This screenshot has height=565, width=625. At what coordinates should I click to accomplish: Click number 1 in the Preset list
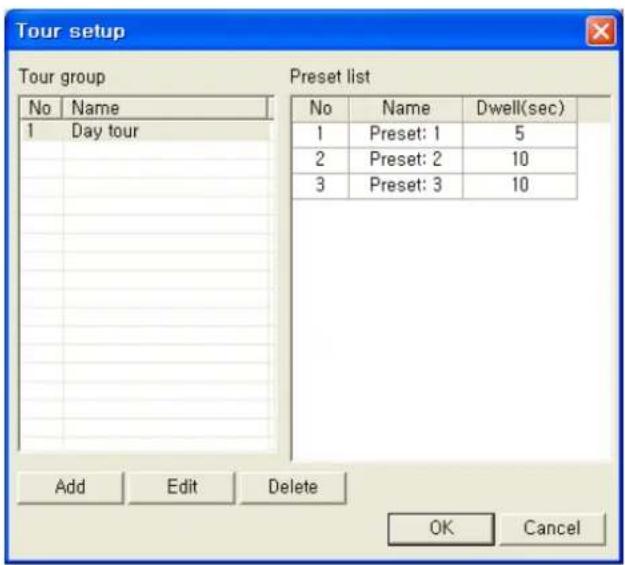point(321,134)
